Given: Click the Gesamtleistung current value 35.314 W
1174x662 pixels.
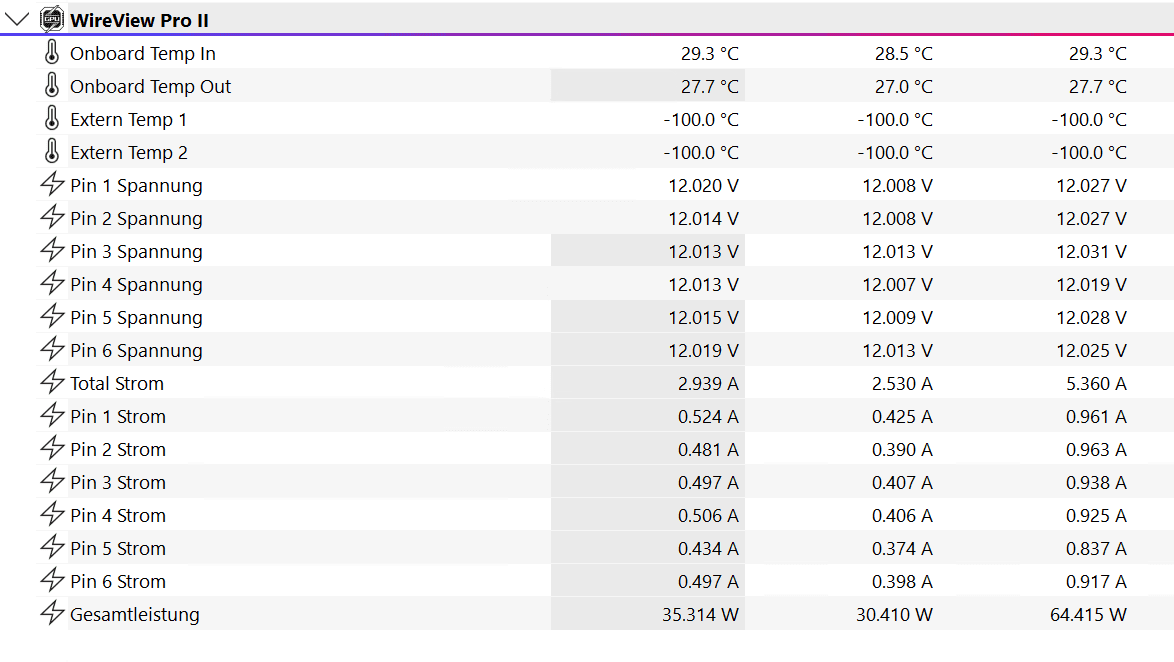Looking at the screenshot, I should point(700,614).
